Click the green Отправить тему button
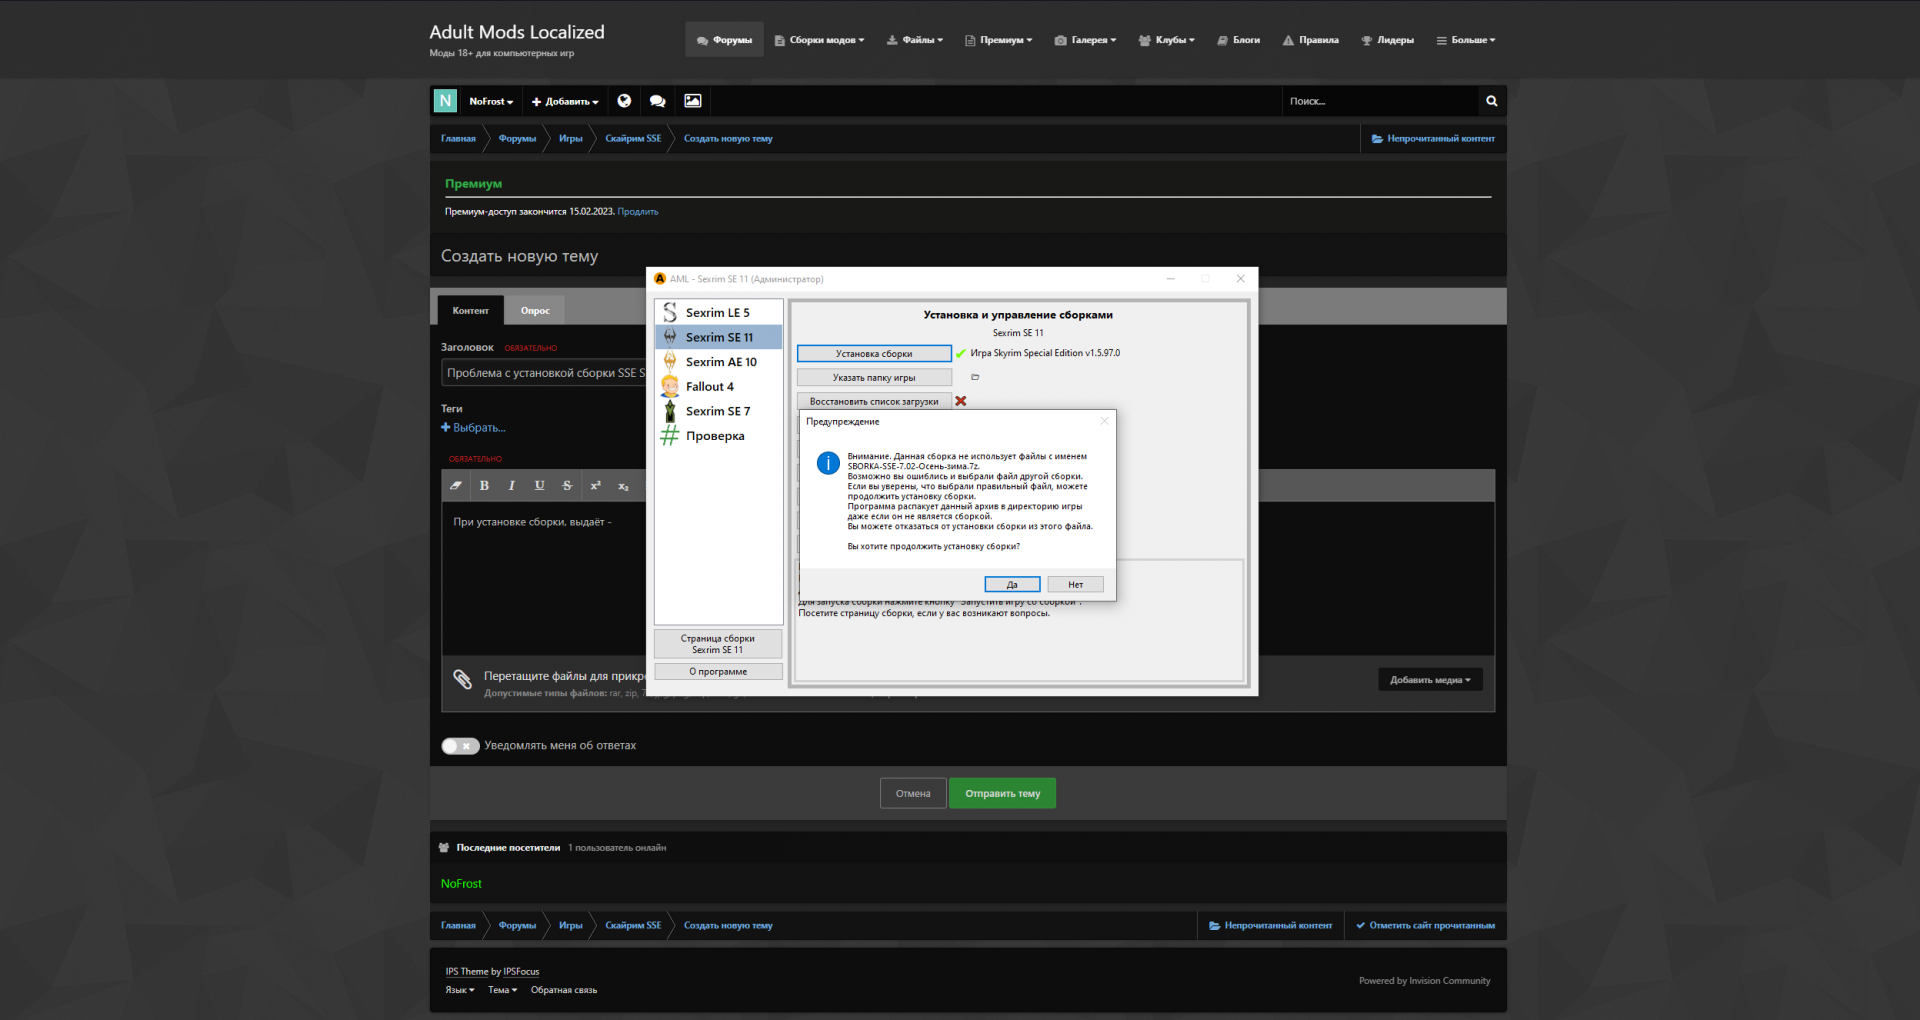The width and height of the screenshot is (1920, 1020). tap(1002, 794)
